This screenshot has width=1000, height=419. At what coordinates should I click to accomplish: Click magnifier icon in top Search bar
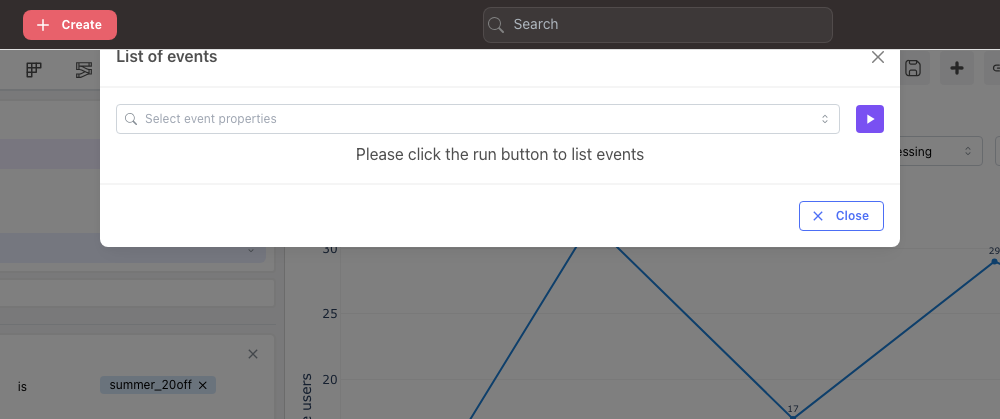click(x=496, y=25)
